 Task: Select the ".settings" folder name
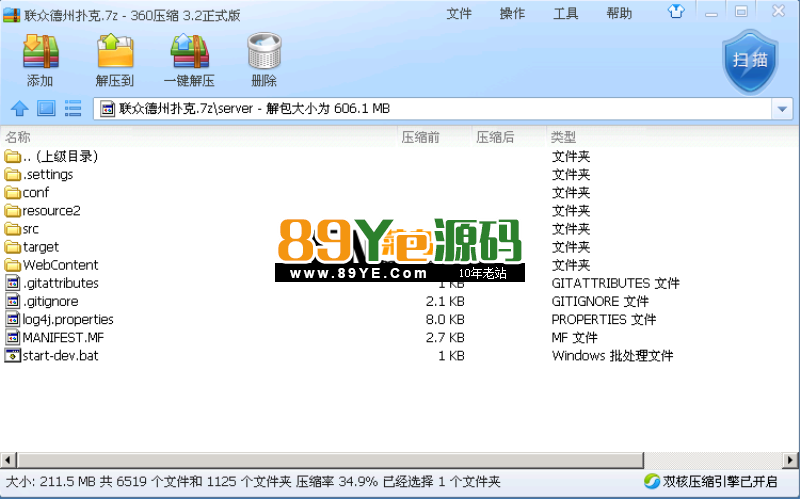48,174
